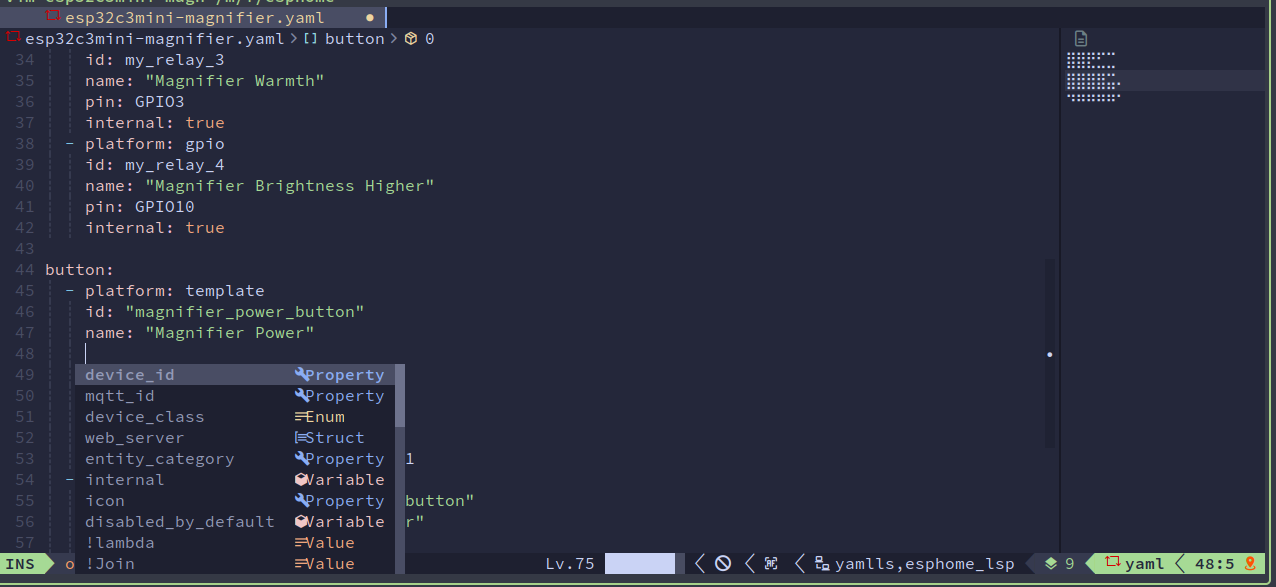Open the chevron before yamlls,esphome_lsp

800,563
